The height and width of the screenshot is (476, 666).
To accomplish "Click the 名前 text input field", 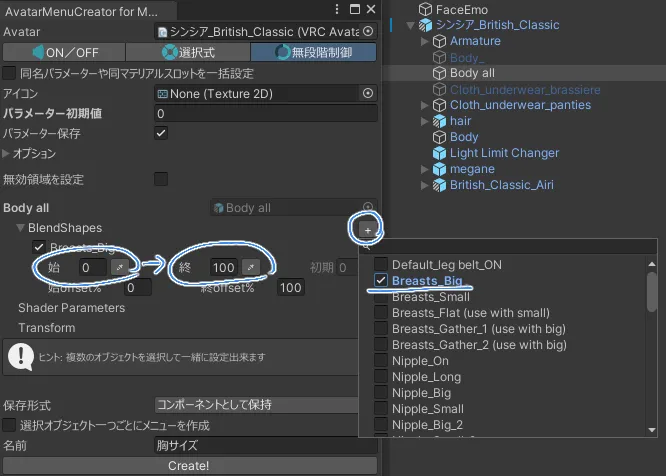I will coord(264,445).
